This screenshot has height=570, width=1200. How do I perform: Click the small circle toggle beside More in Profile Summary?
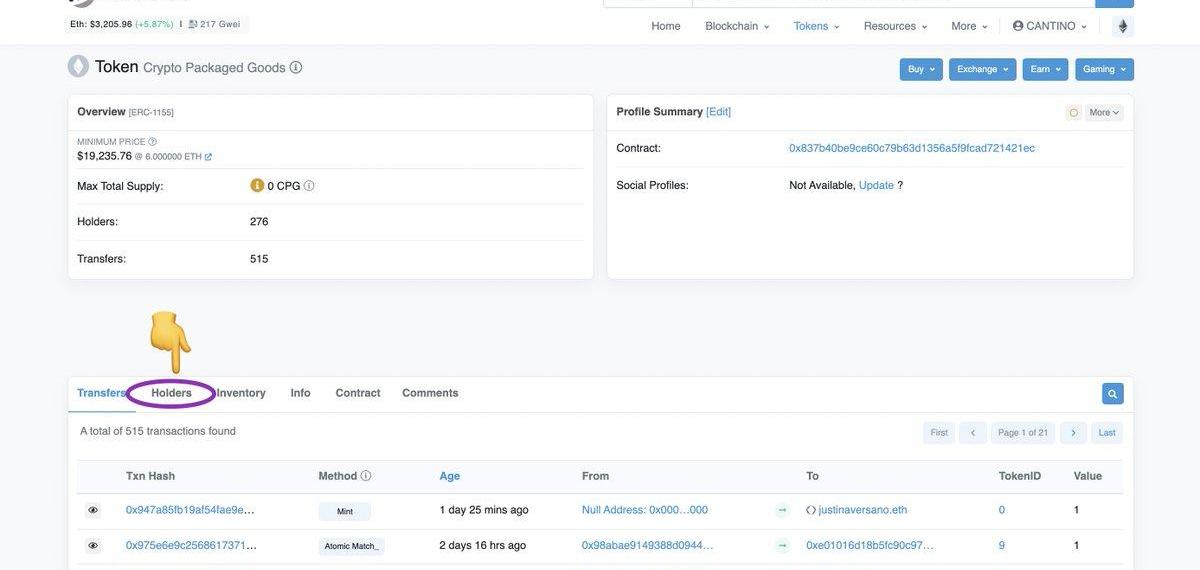point(1074,113)
